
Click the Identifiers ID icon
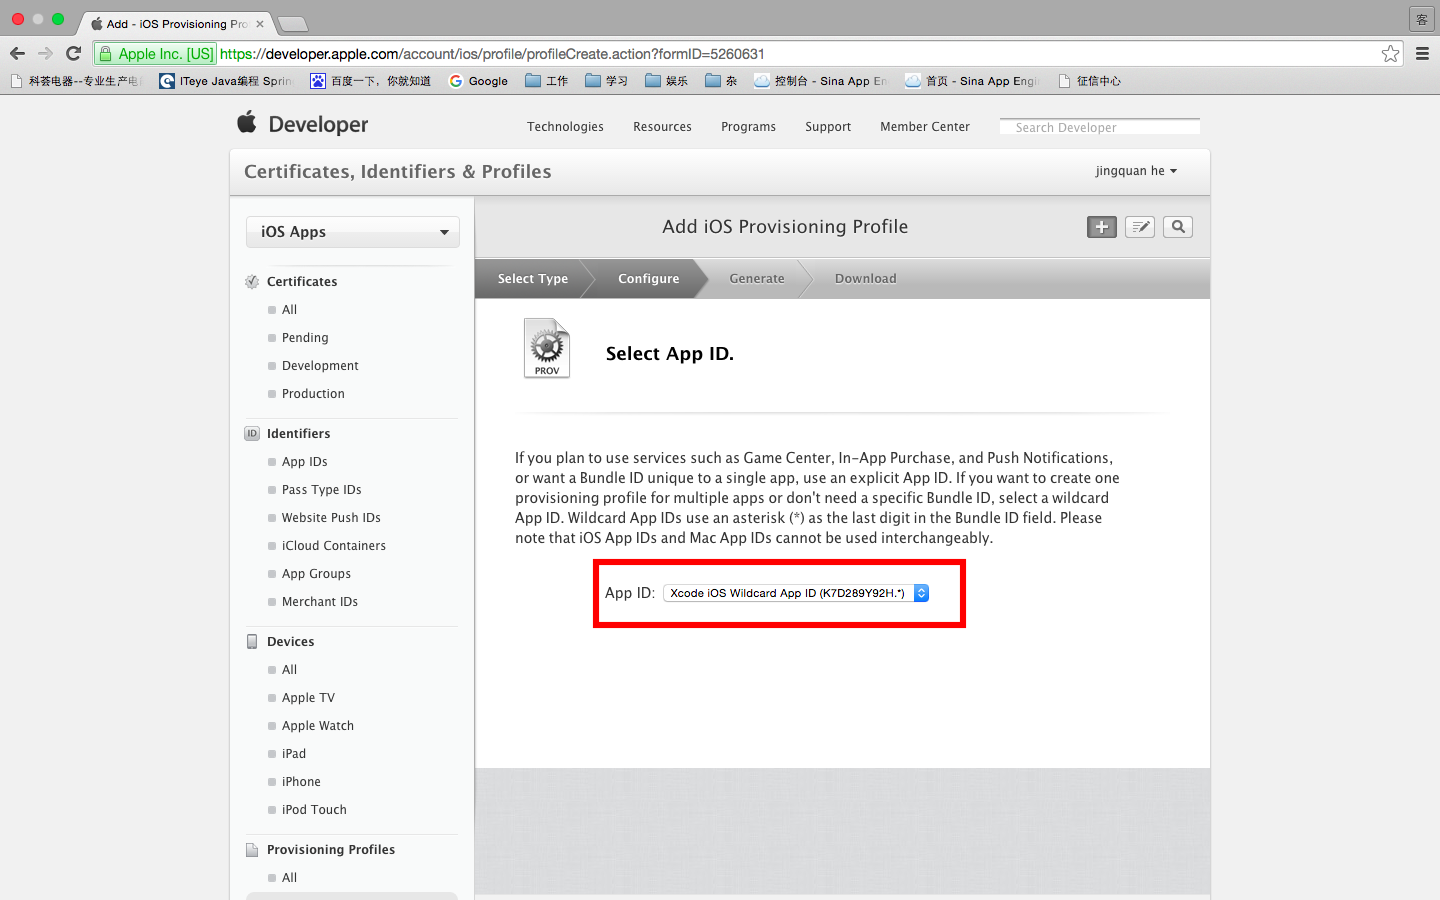[252, 434]
